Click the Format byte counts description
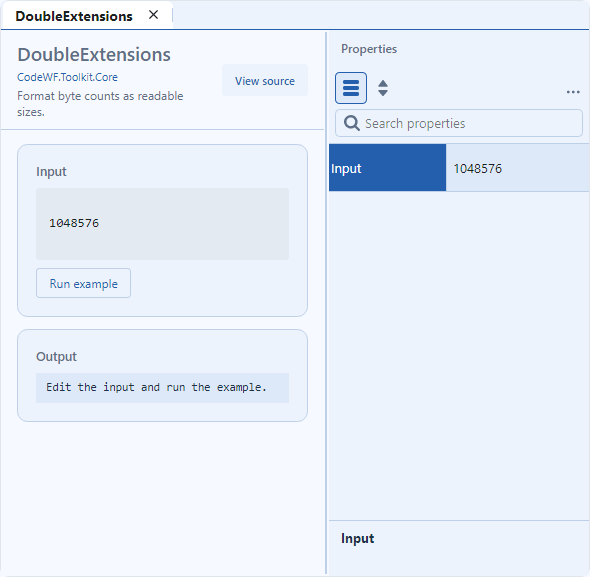 [100, 104]
